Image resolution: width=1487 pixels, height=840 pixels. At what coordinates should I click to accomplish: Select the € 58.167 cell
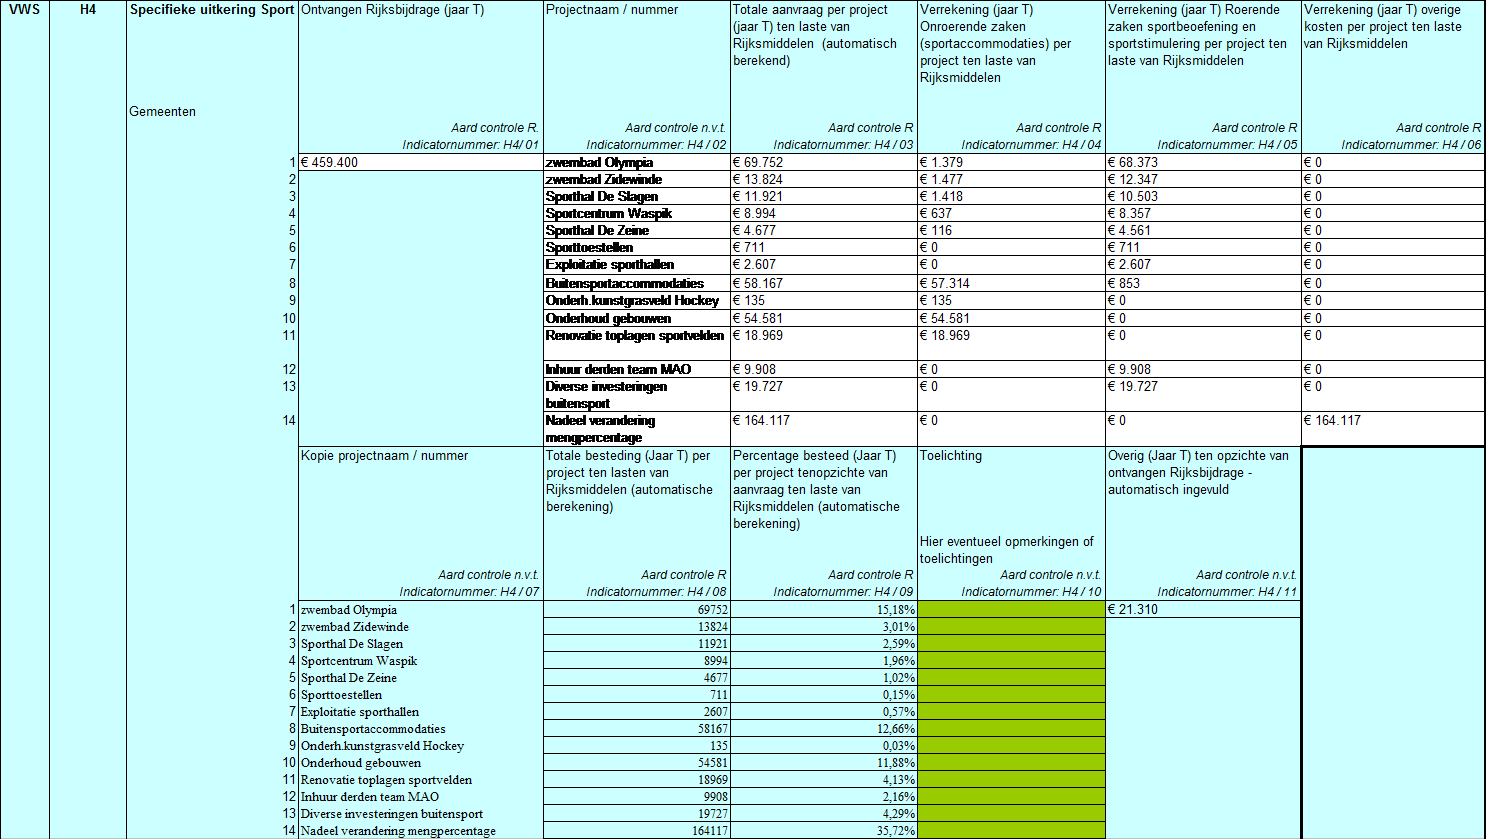[824, 283]
